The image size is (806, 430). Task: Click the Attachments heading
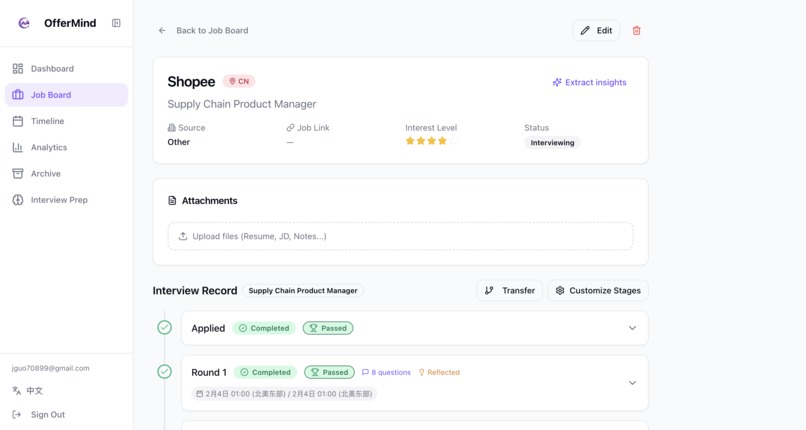pos(210,201)
